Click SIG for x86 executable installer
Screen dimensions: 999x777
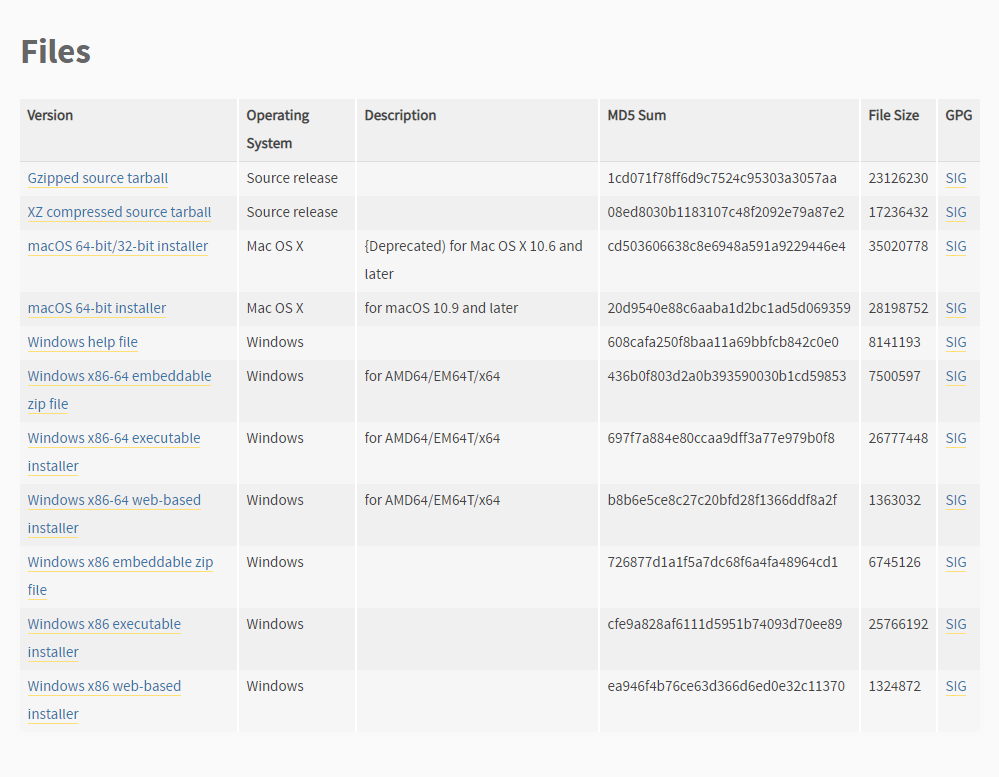click(x=956, y=624)
